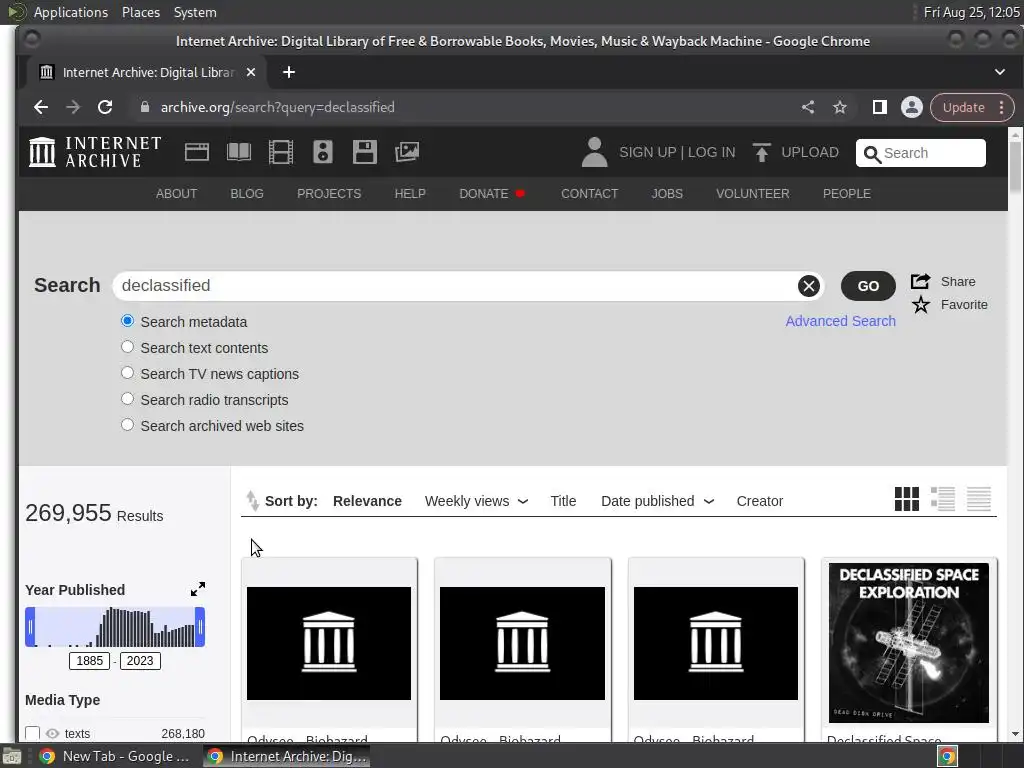This screenshot has width=1024, height=768.
Task: Select Search metadata radio button
Action: (x=127, y=321)
